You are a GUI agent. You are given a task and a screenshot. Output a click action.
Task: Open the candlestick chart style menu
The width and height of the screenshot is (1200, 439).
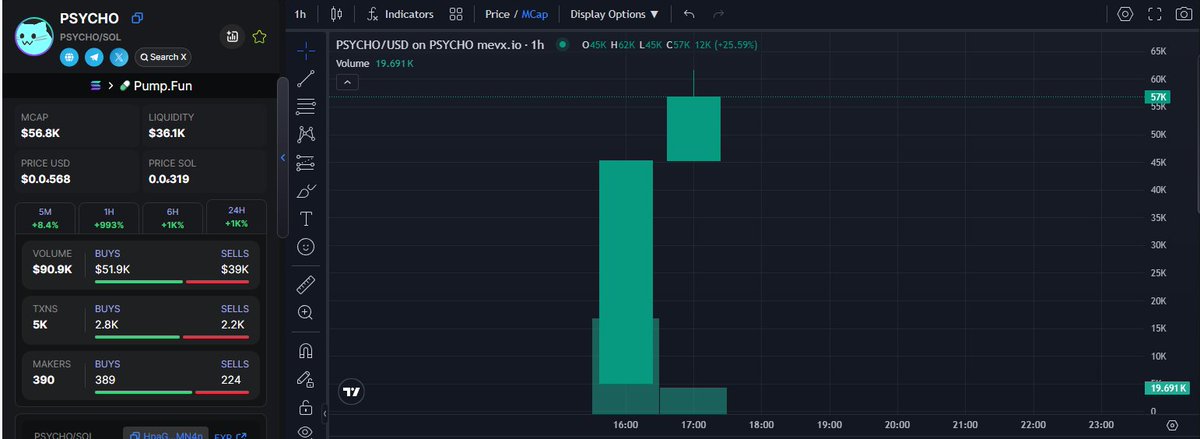[335, 14]
